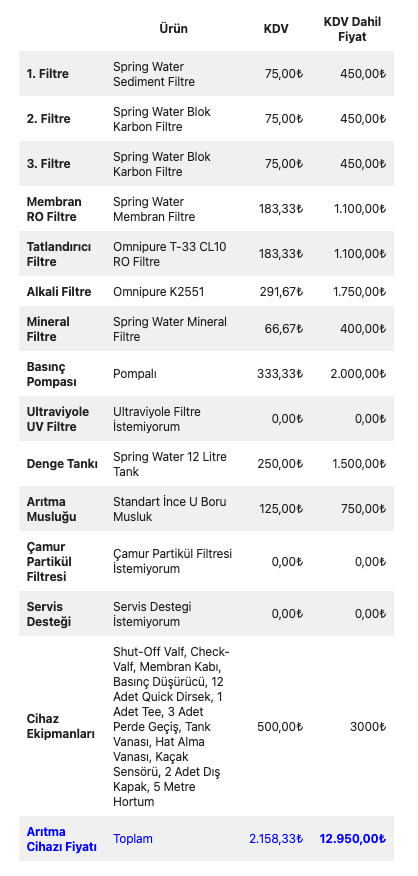This screenshot has width=418, height=876.
Task: Click Omnipure T-33 CL10 RO Filtre
Action: 170,254
